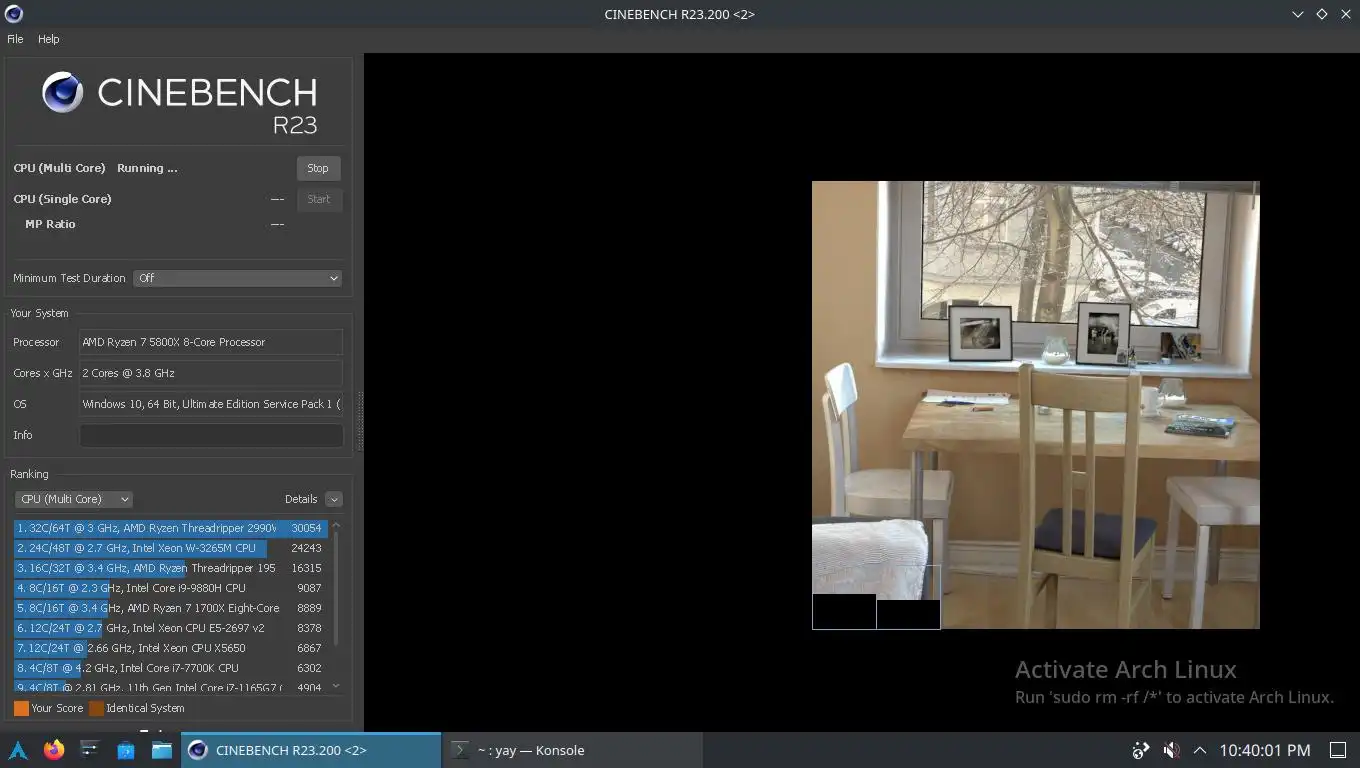Click the OS field
Viewport: 1360px width, 768px height.
211,404
